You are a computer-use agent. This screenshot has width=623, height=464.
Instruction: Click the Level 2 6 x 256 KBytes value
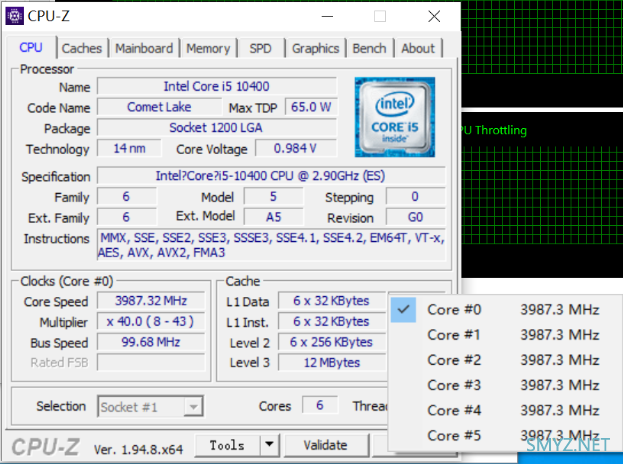click(332, 342)
